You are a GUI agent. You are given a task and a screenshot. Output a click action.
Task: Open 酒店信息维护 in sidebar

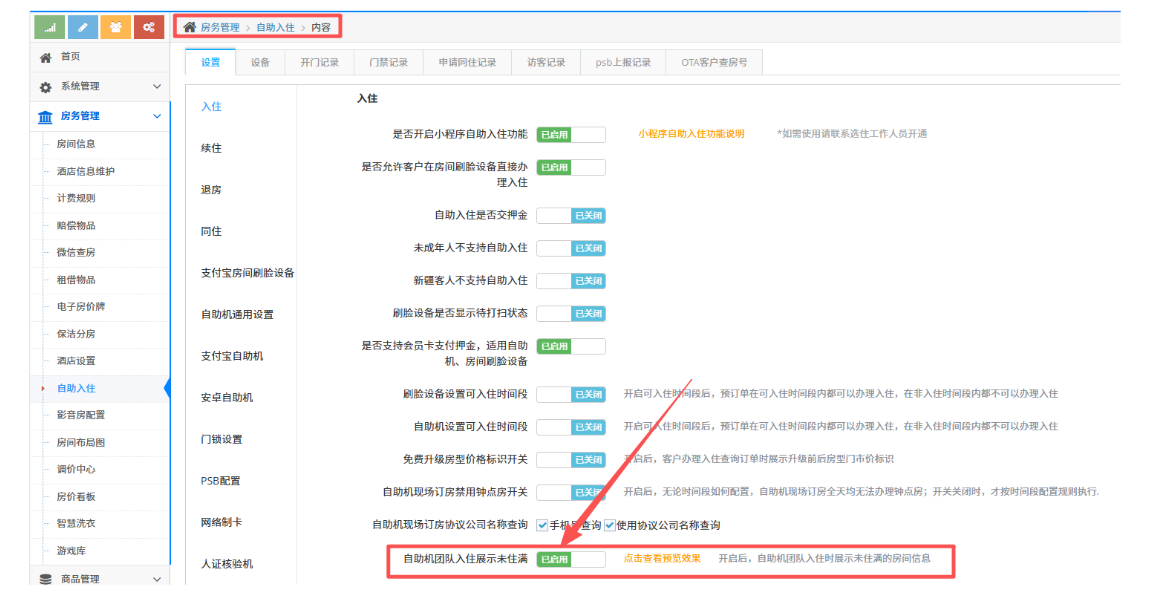86,171
